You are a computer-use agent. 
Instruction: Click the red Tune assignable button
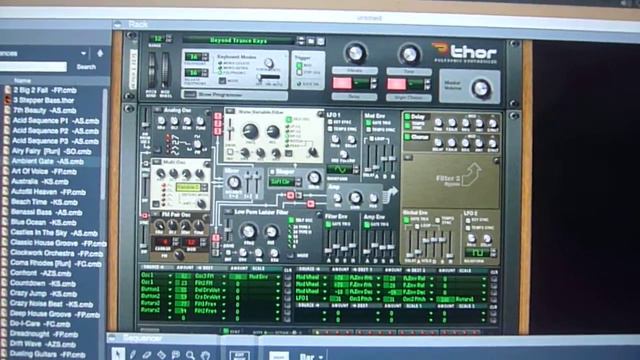396,84
